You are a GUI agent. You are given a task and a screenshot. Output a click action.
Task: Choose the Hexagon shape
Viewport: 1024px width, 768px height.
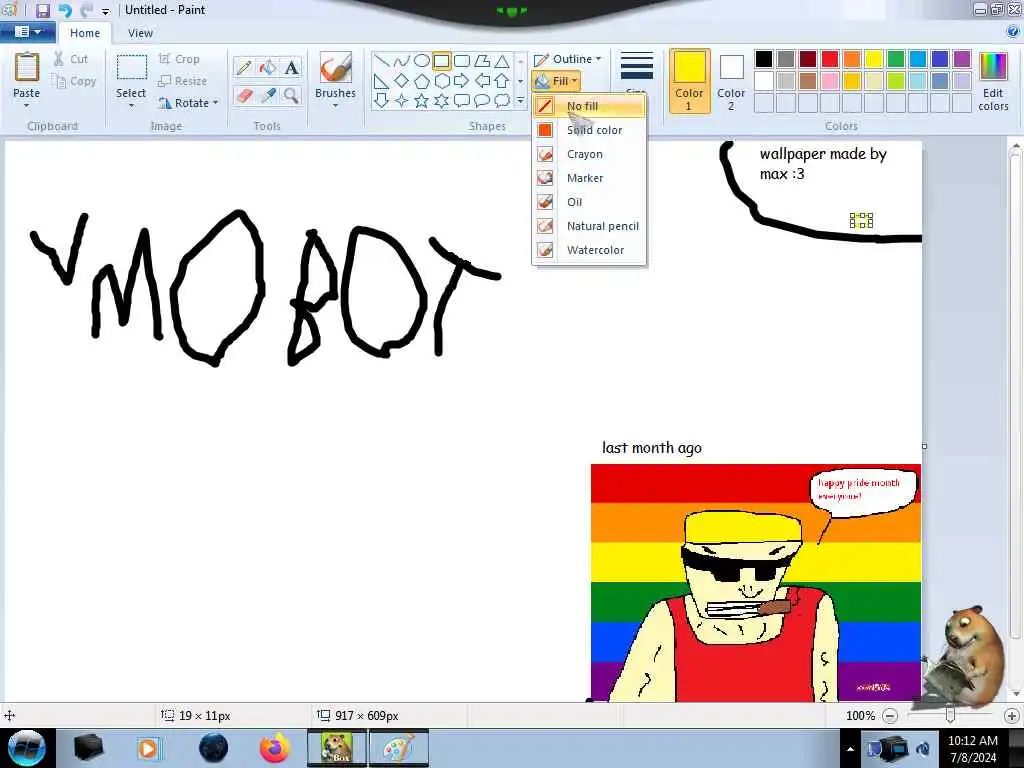[x=441, y=81]
